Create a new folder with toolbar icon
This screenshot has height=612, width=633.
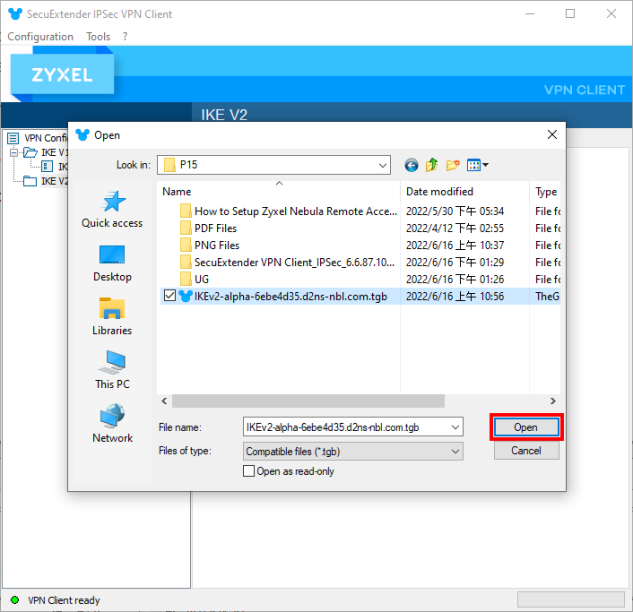(453, 165)
